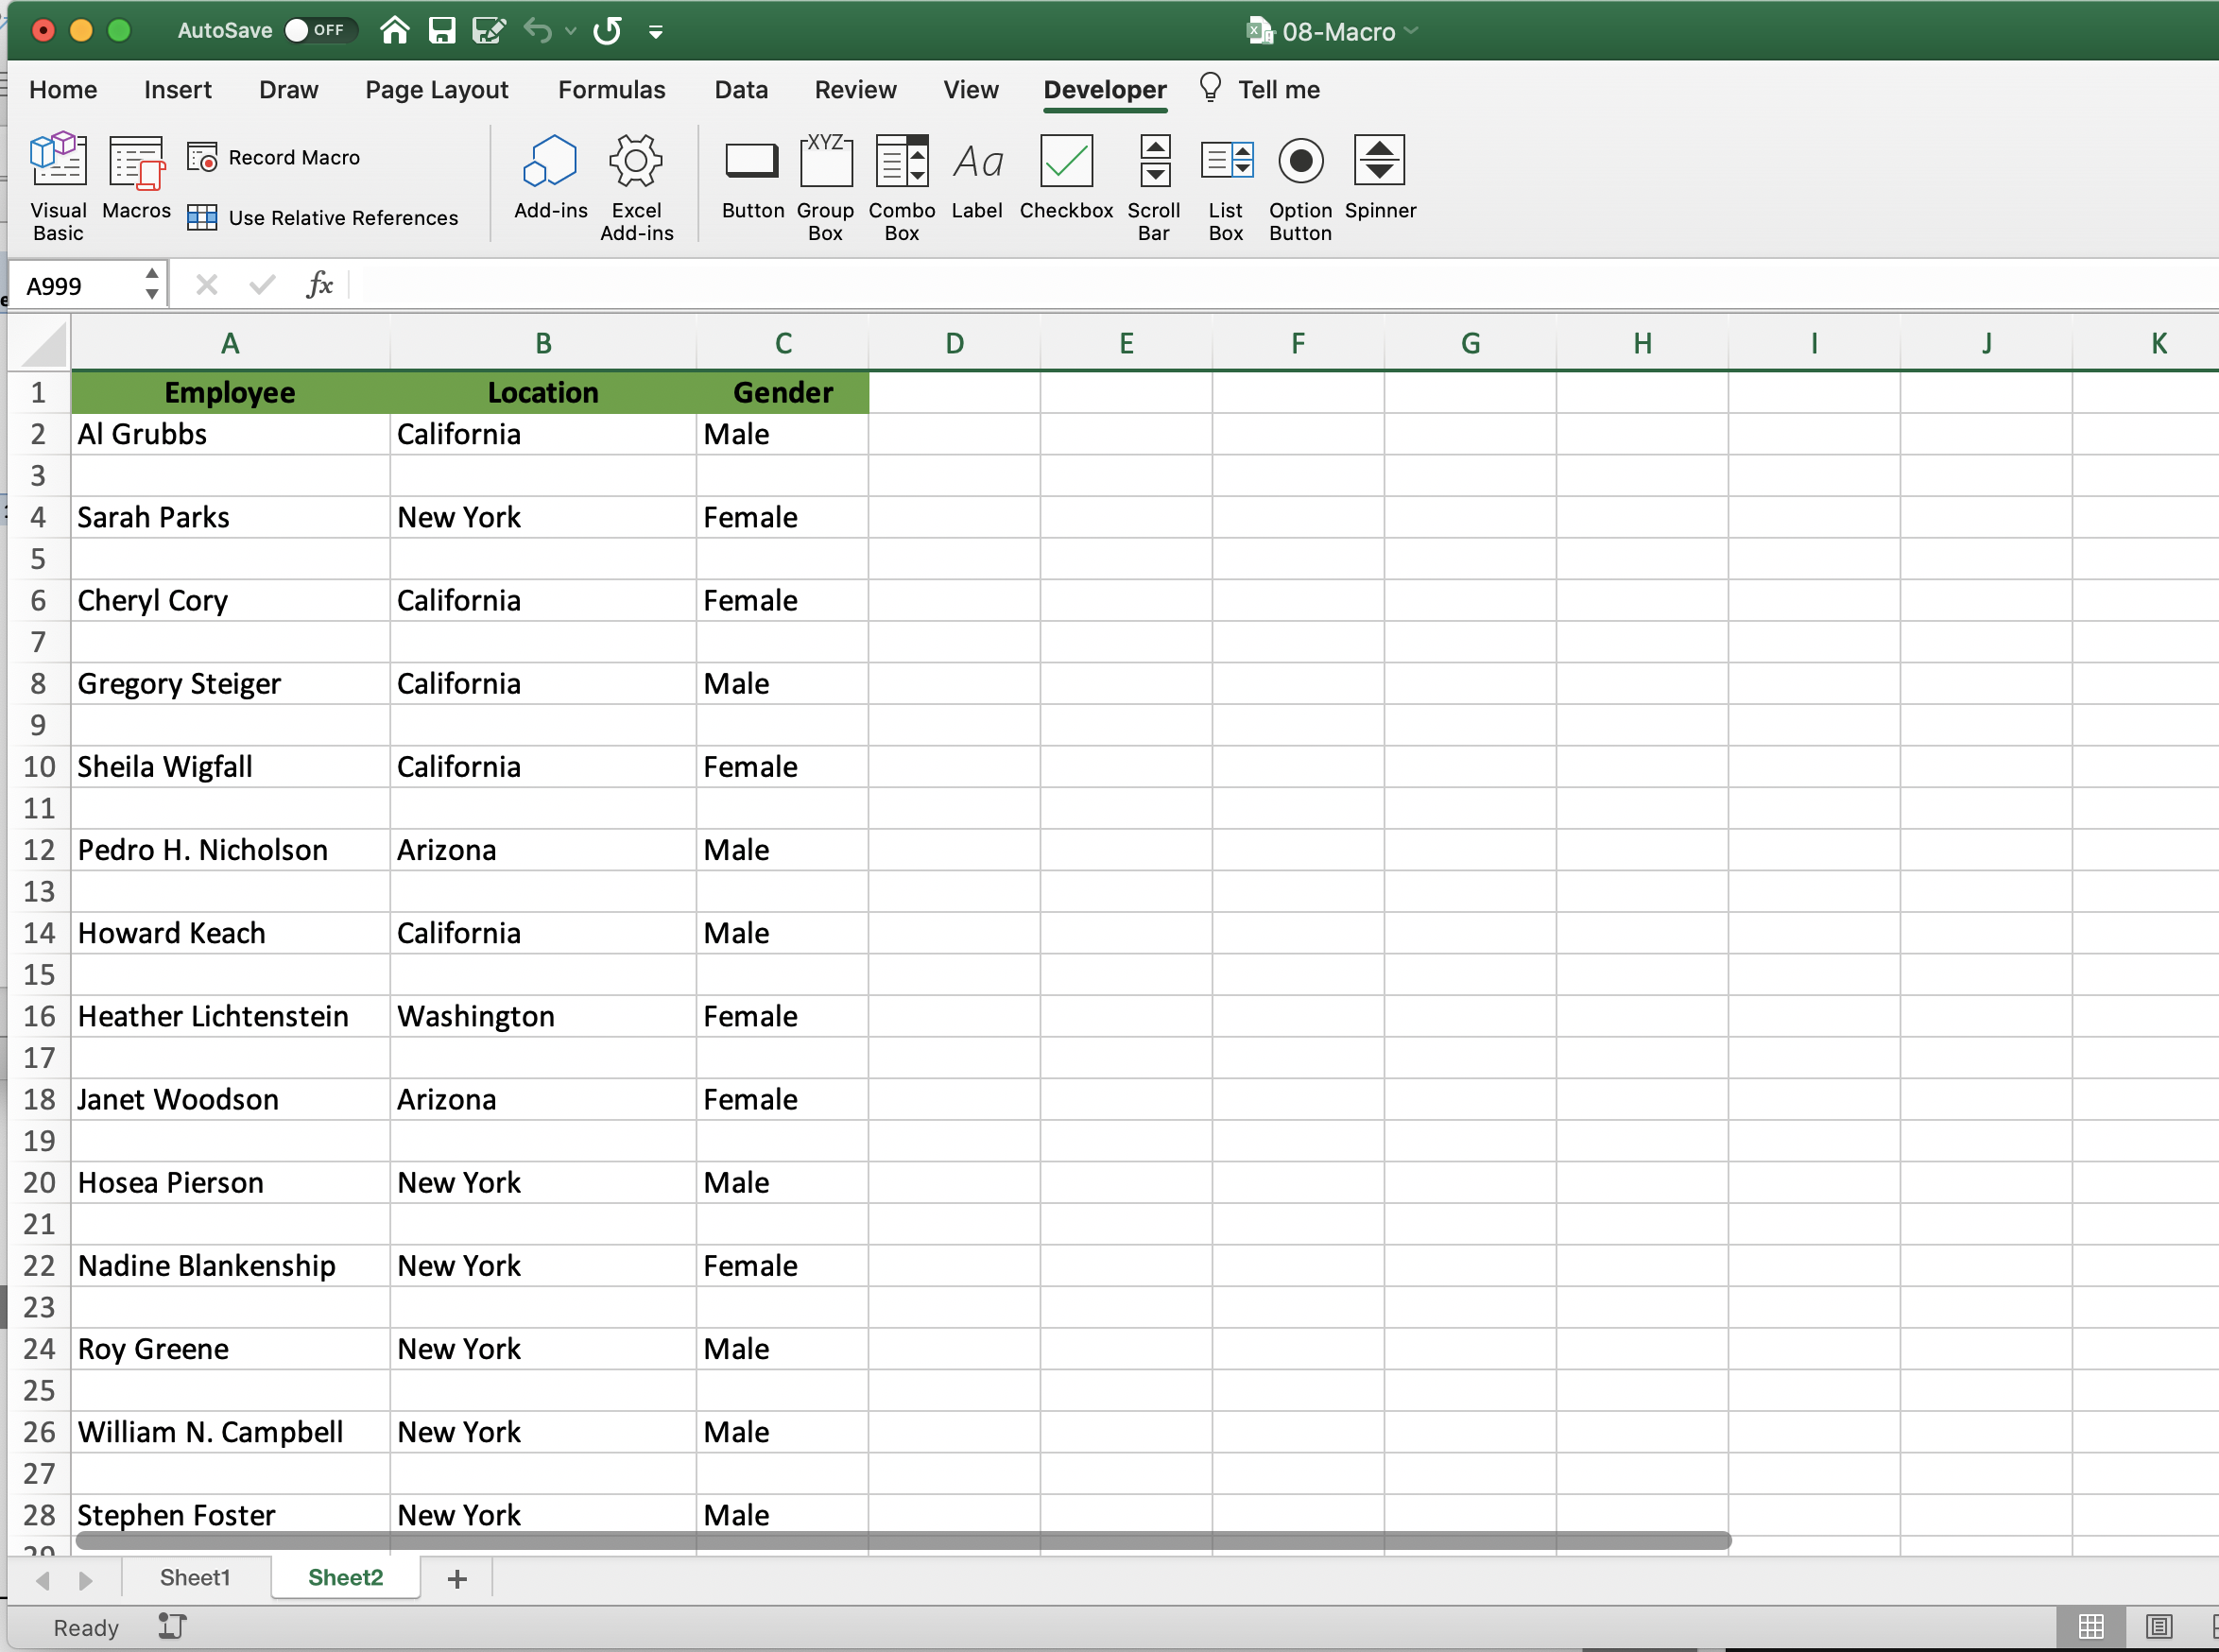Insert a Label control
This screenshot has height=1652, width=2219.
tap(977, 176)
